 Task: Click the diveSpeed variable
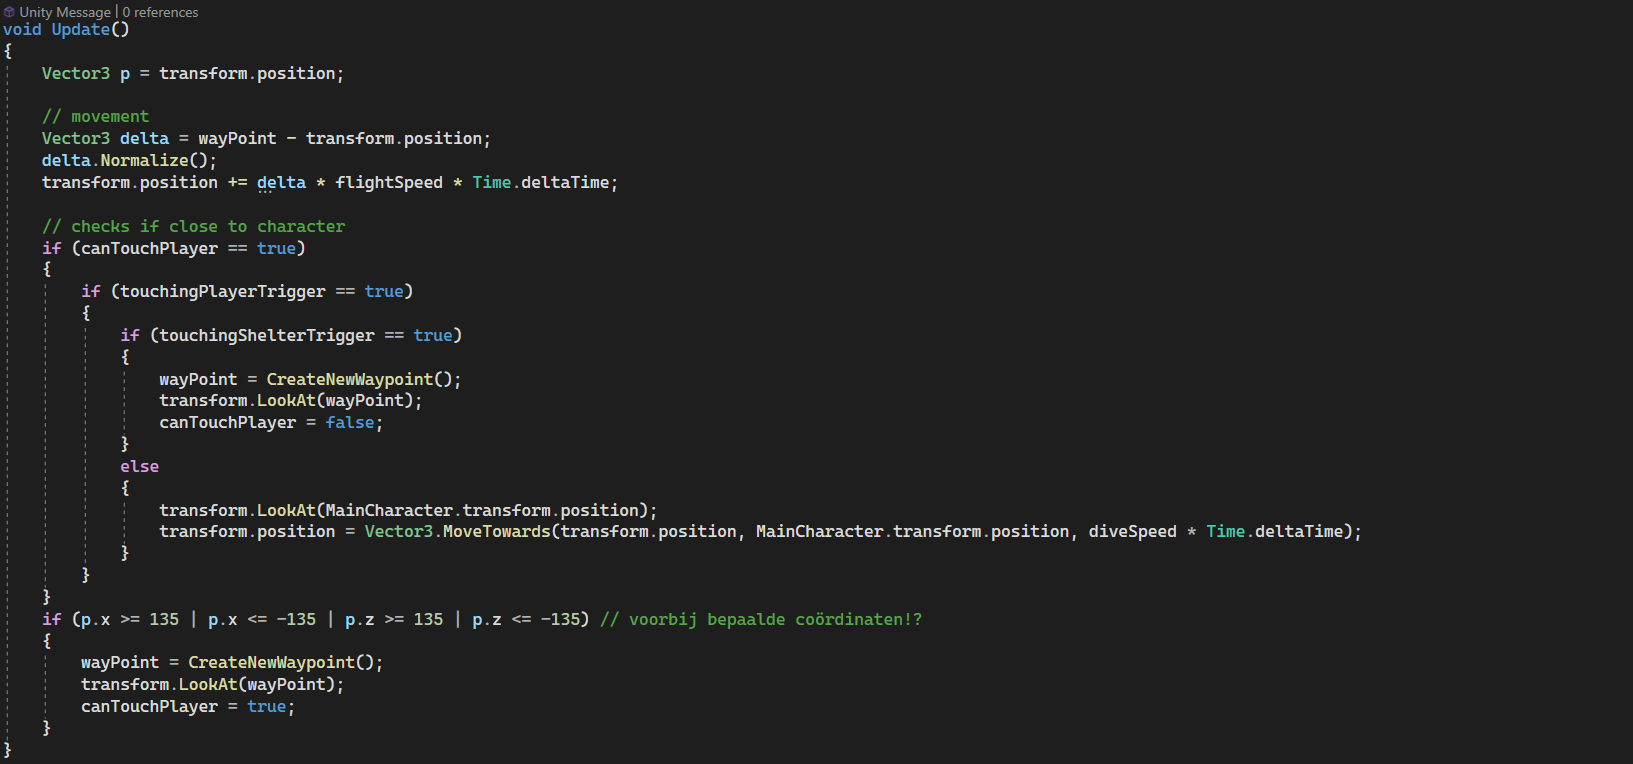click(x=1132, y=531)
